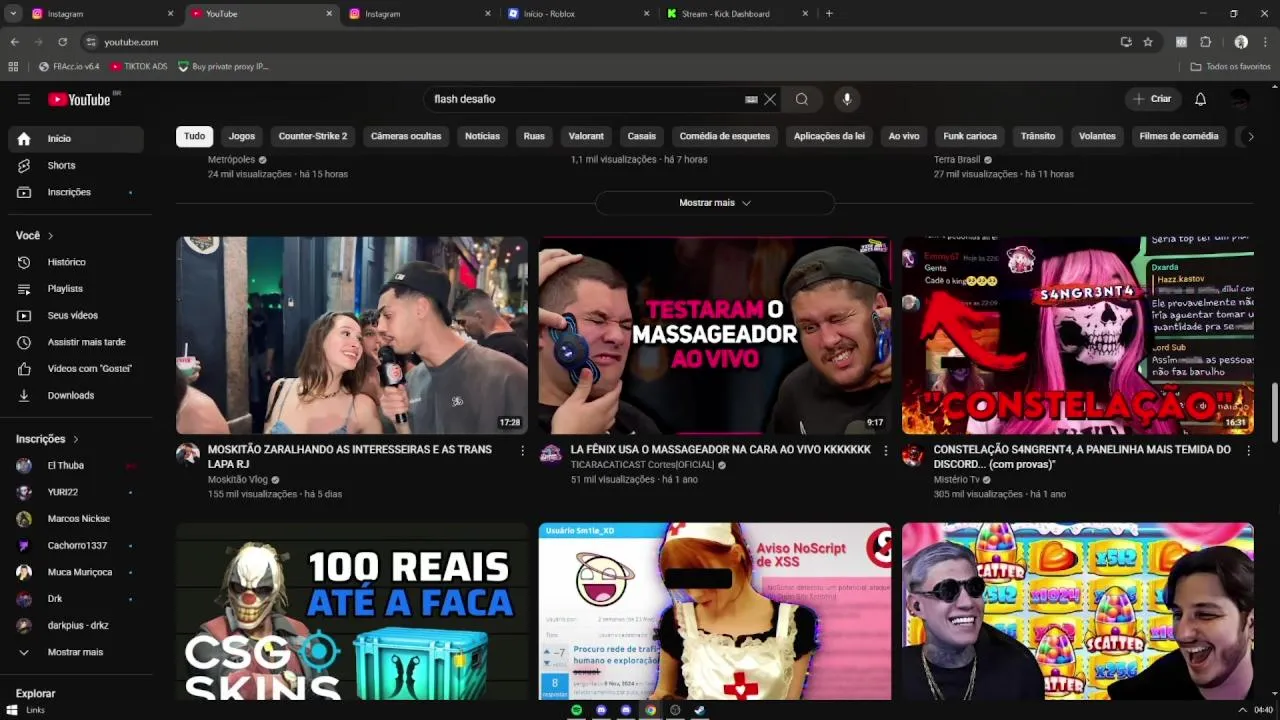Open Vídeos com "Gostei" in the sidebar
Screen dimensions: 1280x720
76,368
